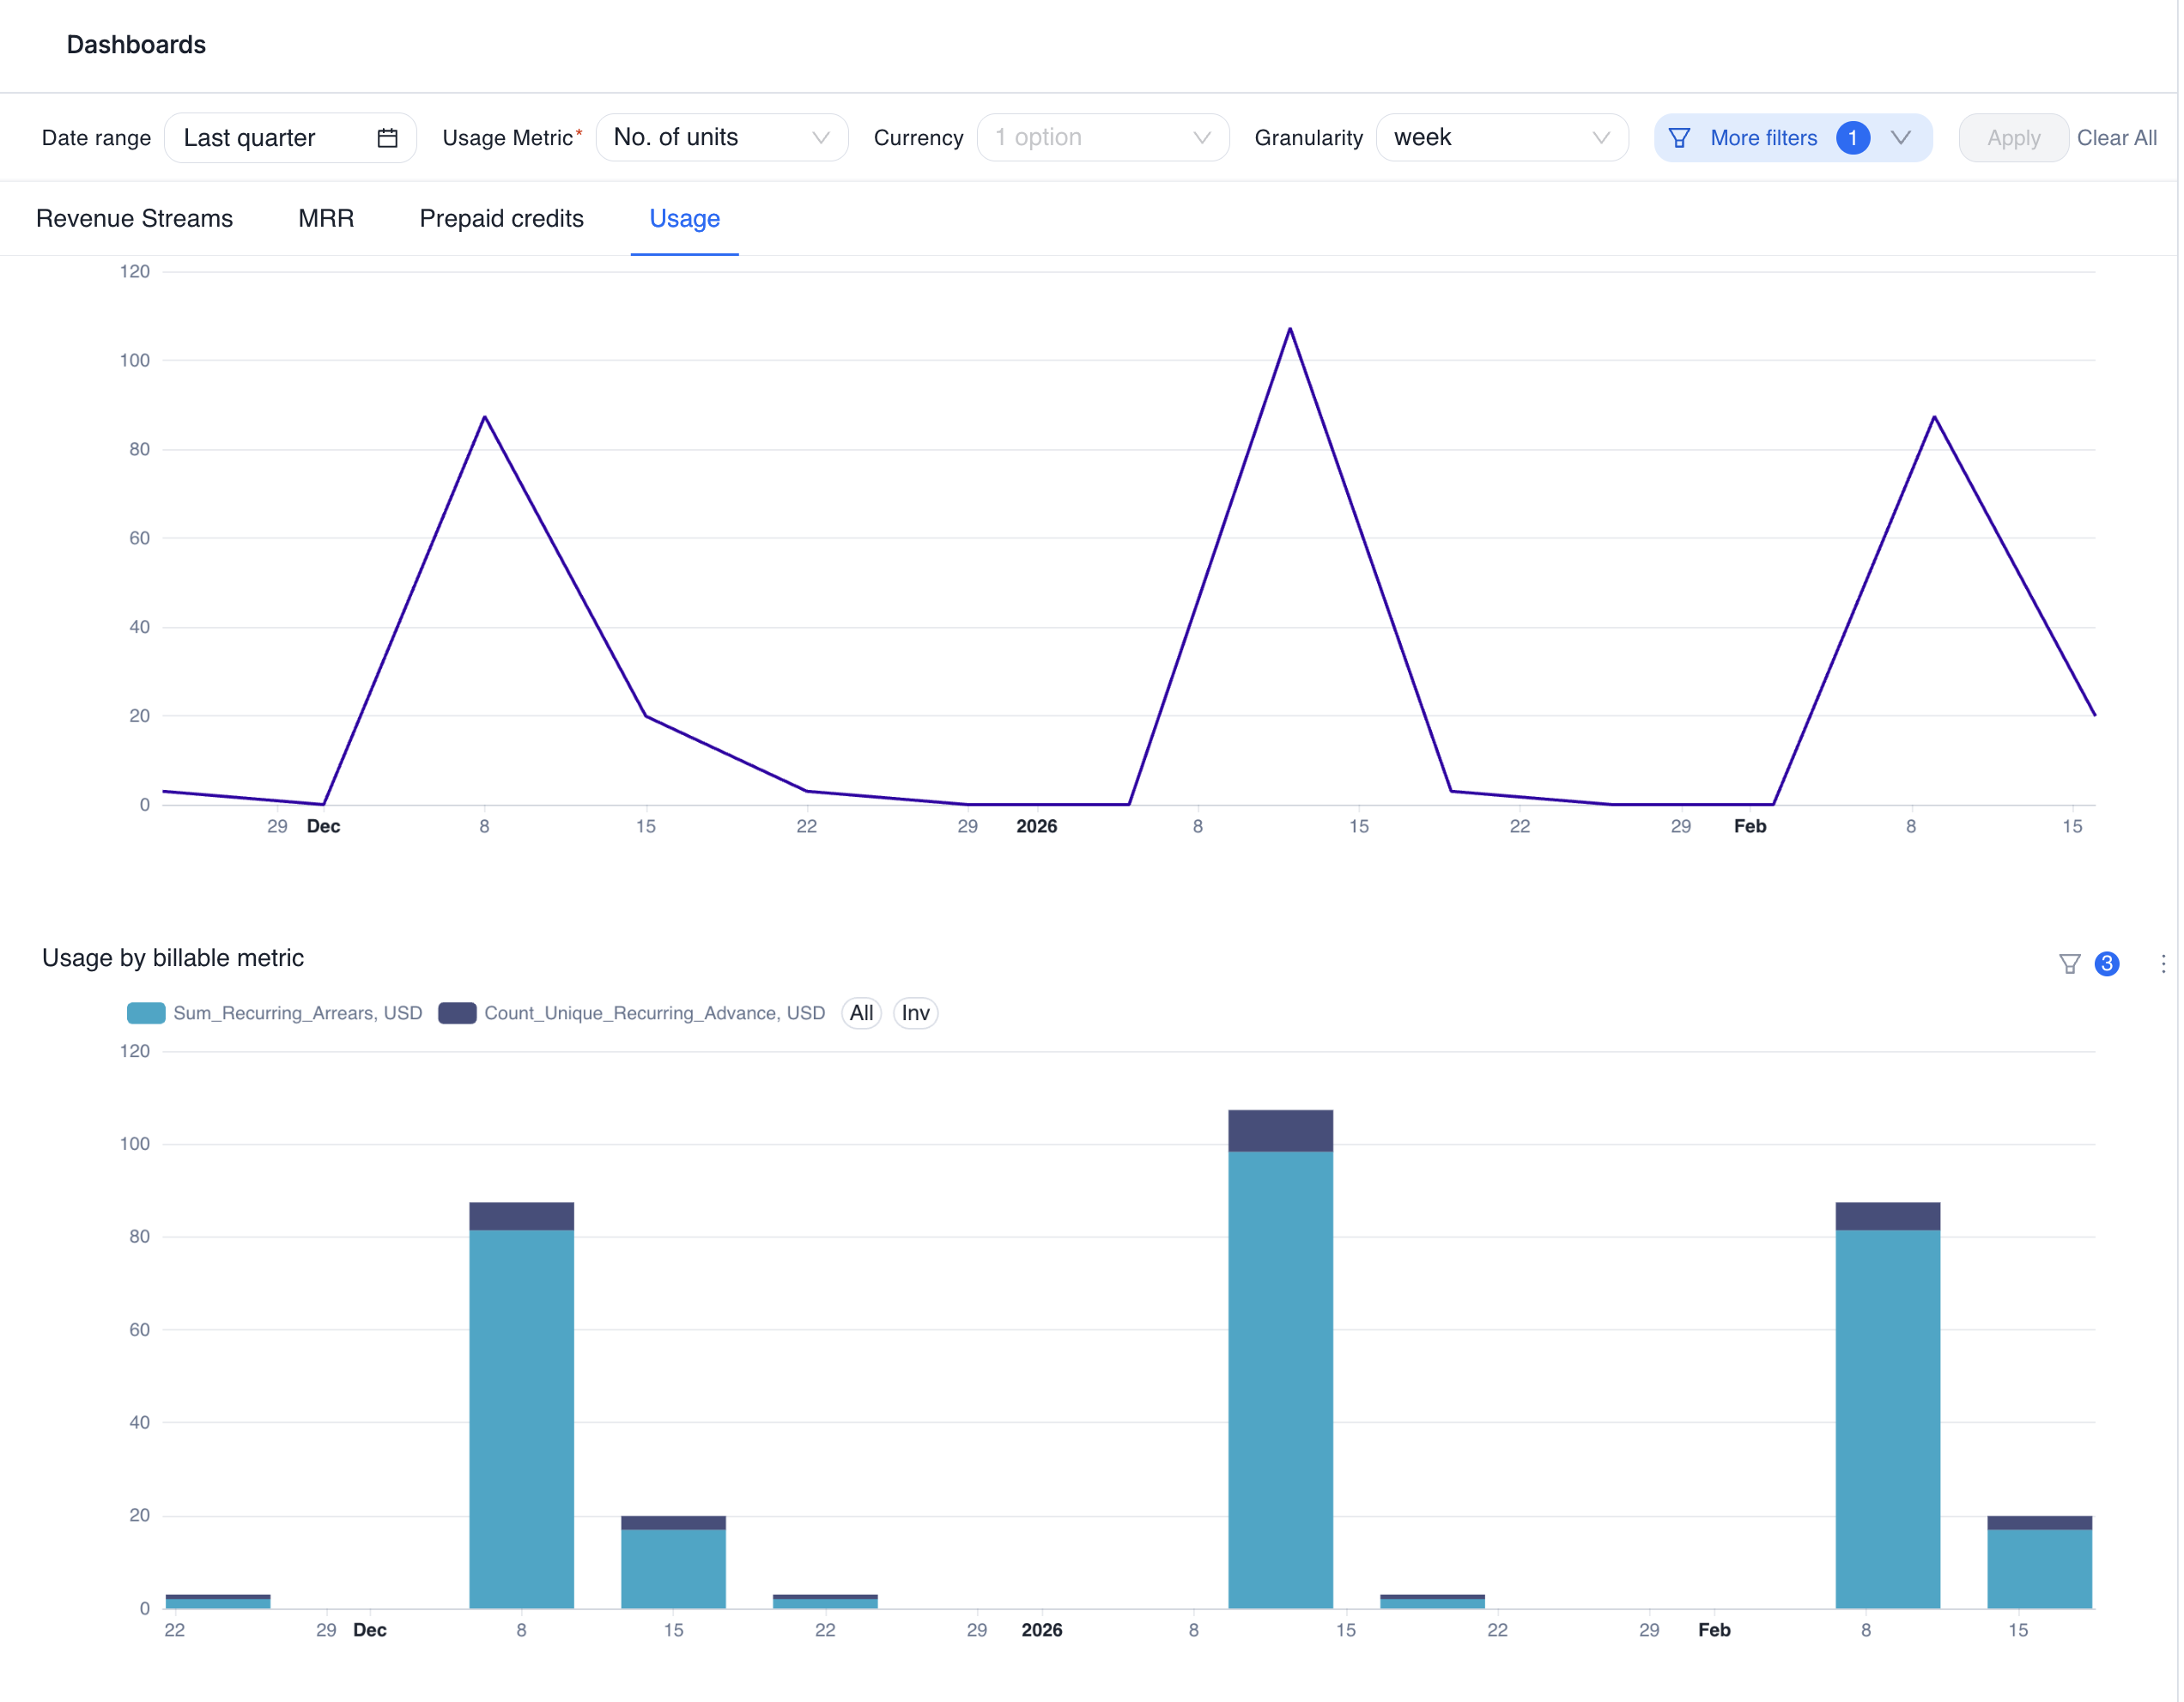Screen dimensions: 2184x1702
Task: Click the Clear All link
Action: coord(2116,138)
